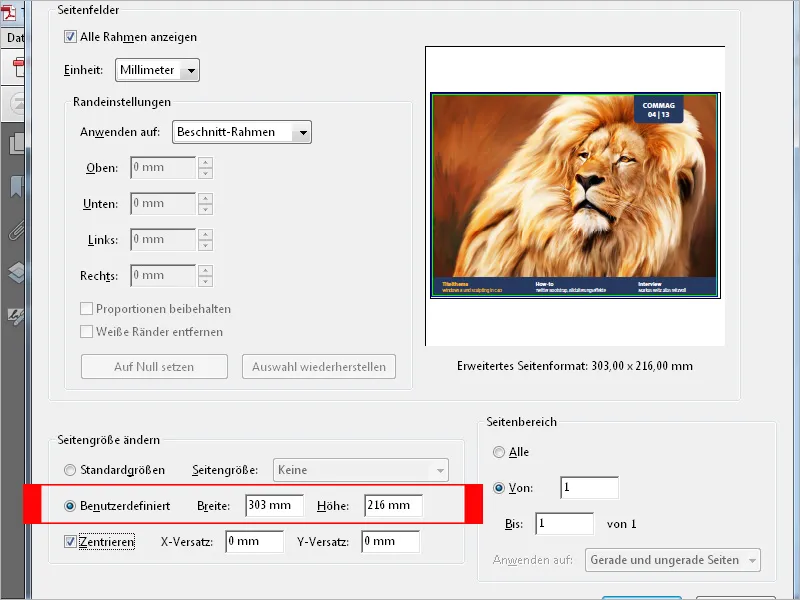This screenshot has height=600, width=800.
Task: Click the X-Versatz input field
Action: (255, 541)
